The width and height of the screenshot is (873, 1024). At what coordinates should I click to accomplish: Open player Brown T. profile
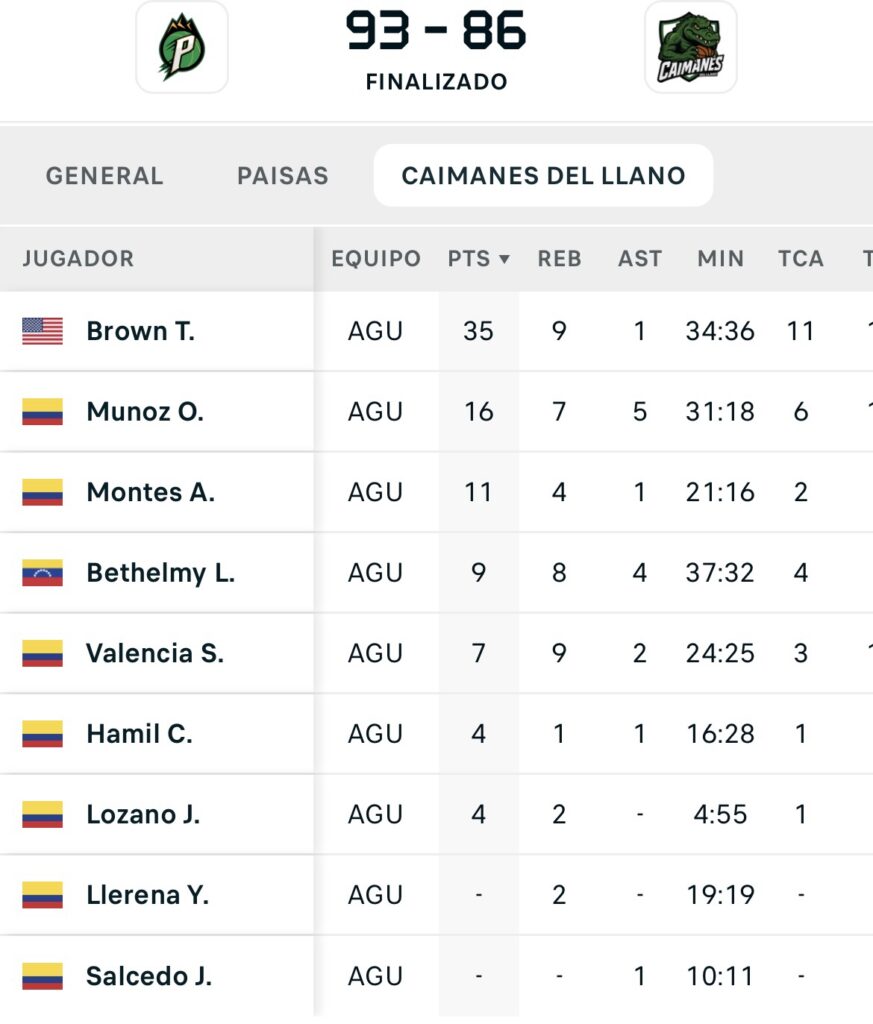pos(140,331)
